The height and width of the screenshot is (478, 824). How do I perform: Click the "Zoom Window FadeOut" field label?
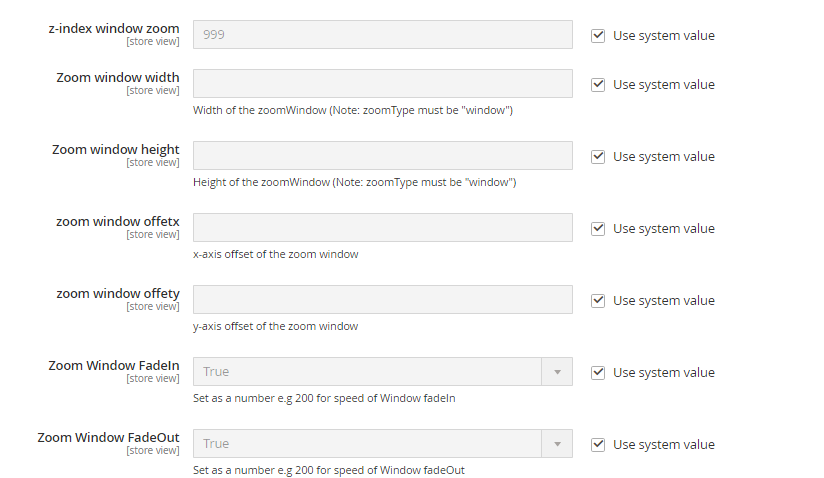[x=109, y=438]
